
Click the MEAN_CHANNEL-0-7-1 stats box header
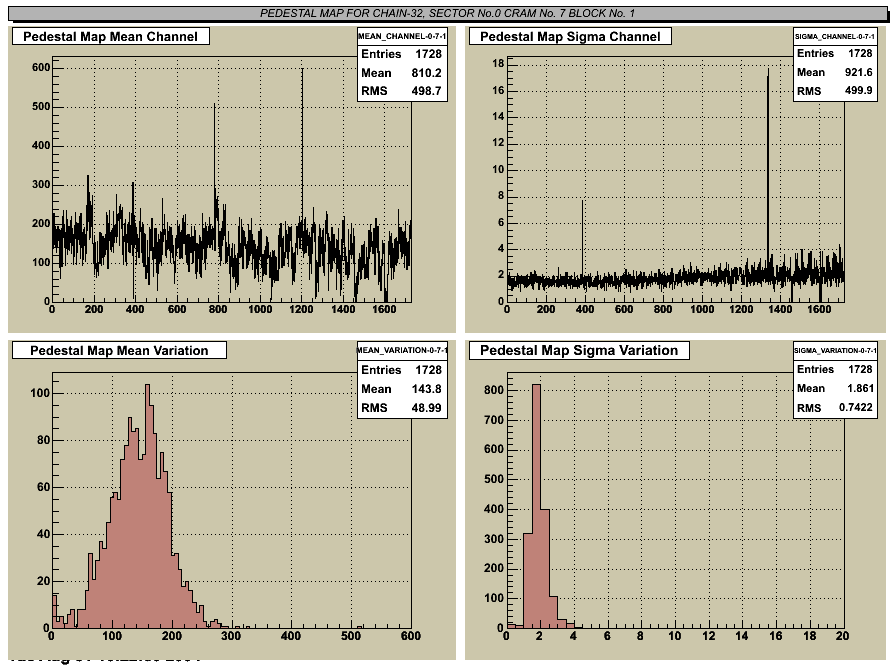[x=402, y=36]
